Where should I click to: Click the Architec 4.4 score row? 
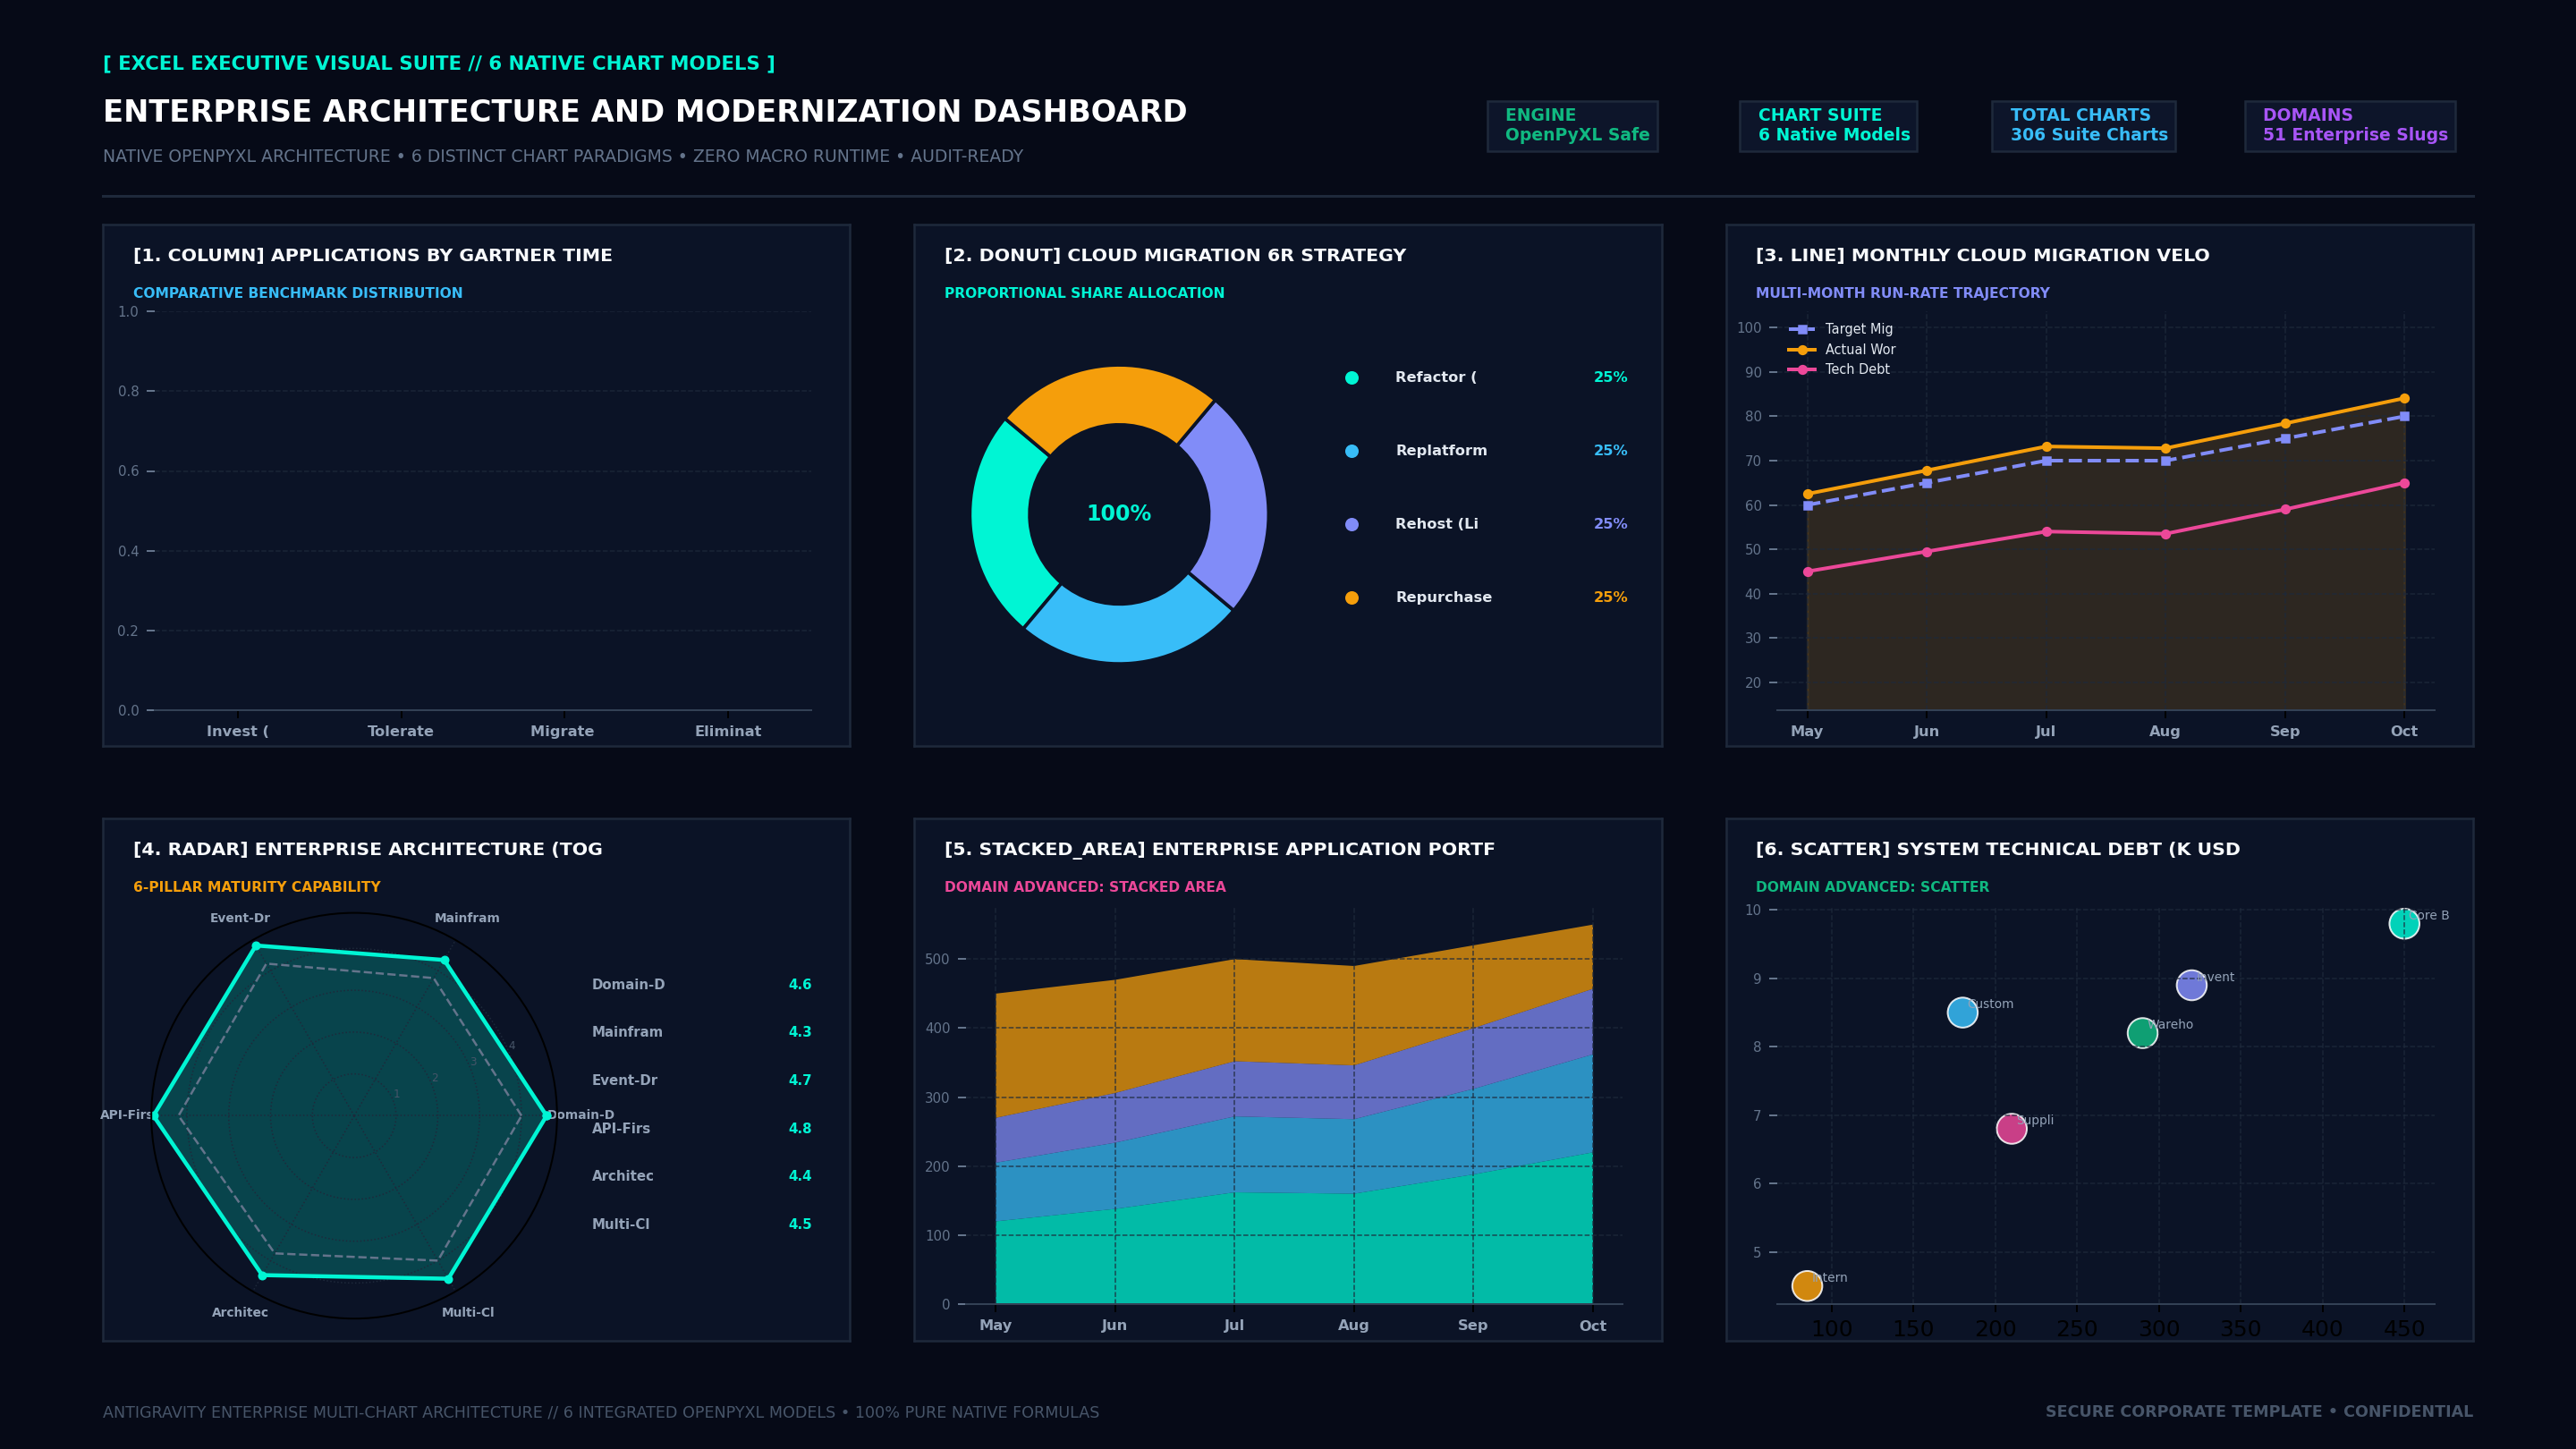click(701, 1176)
